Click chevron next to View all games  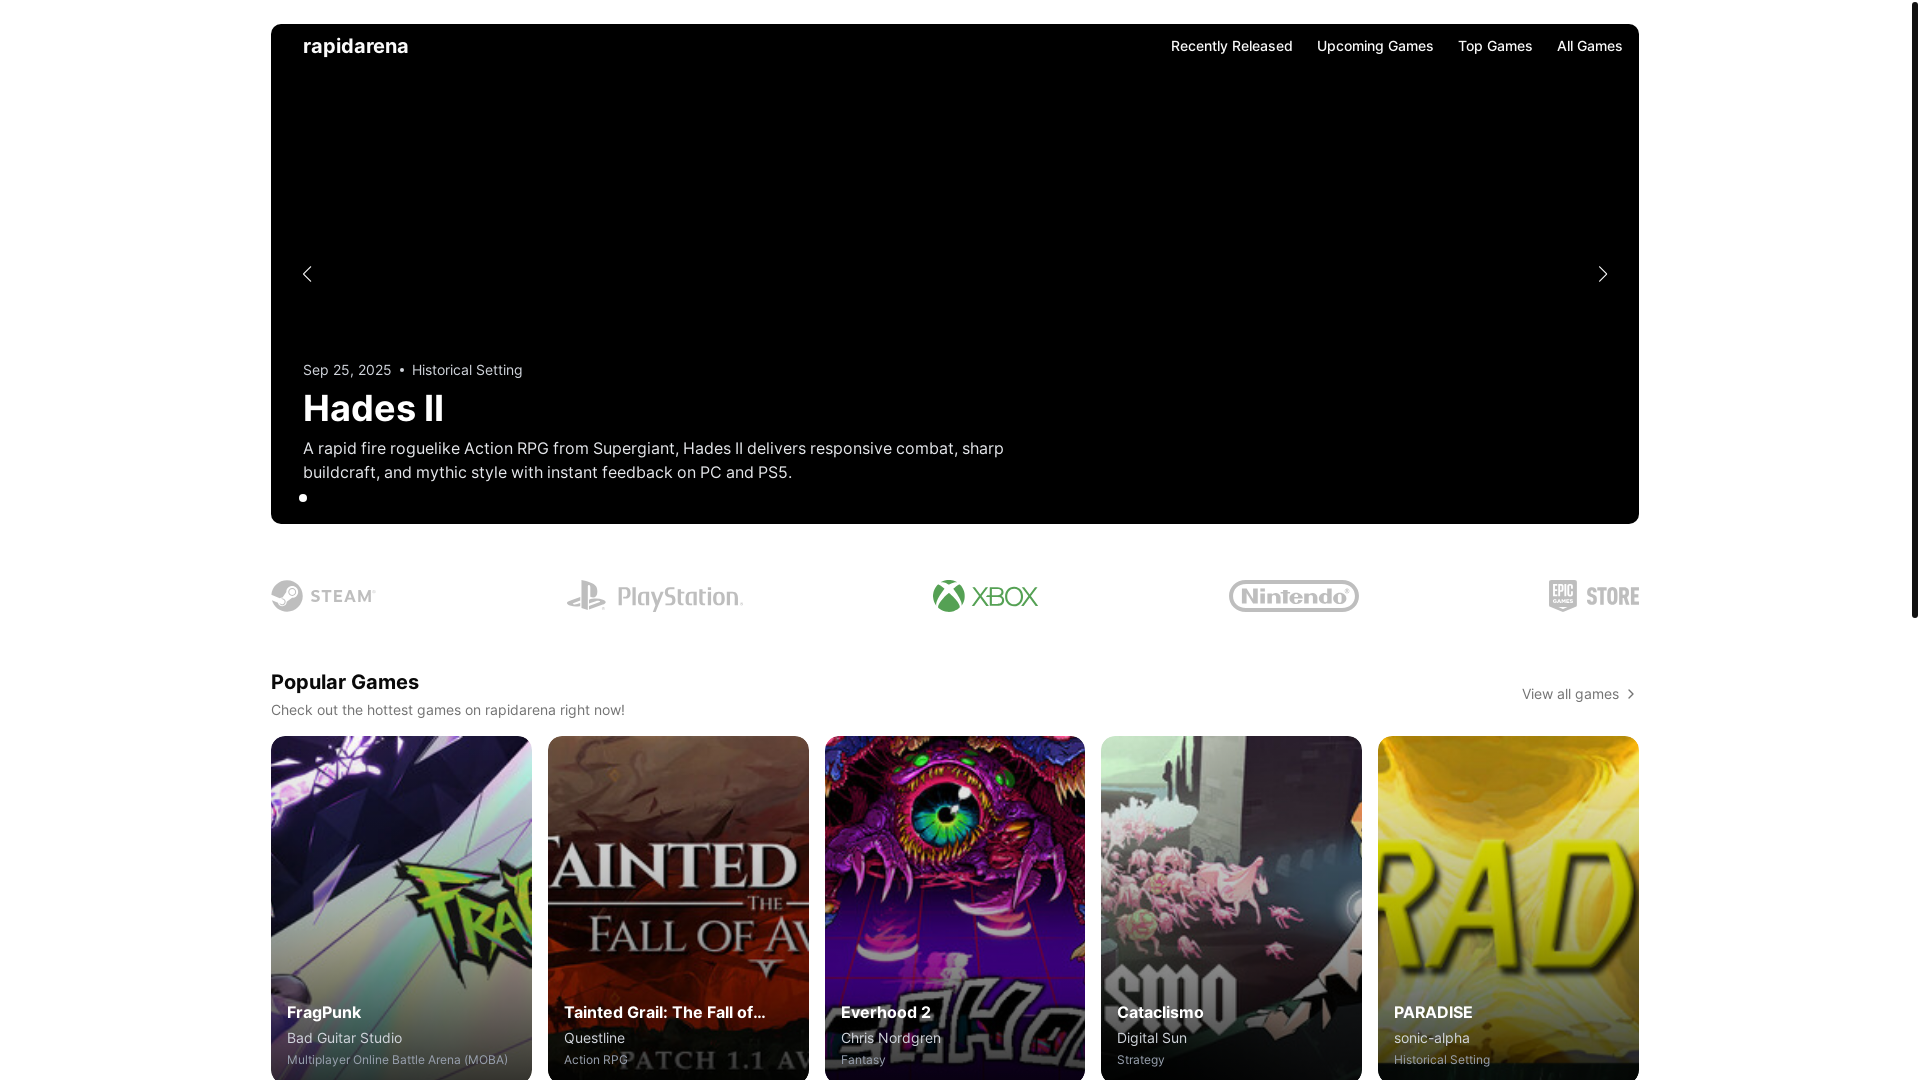(1630, 694)
